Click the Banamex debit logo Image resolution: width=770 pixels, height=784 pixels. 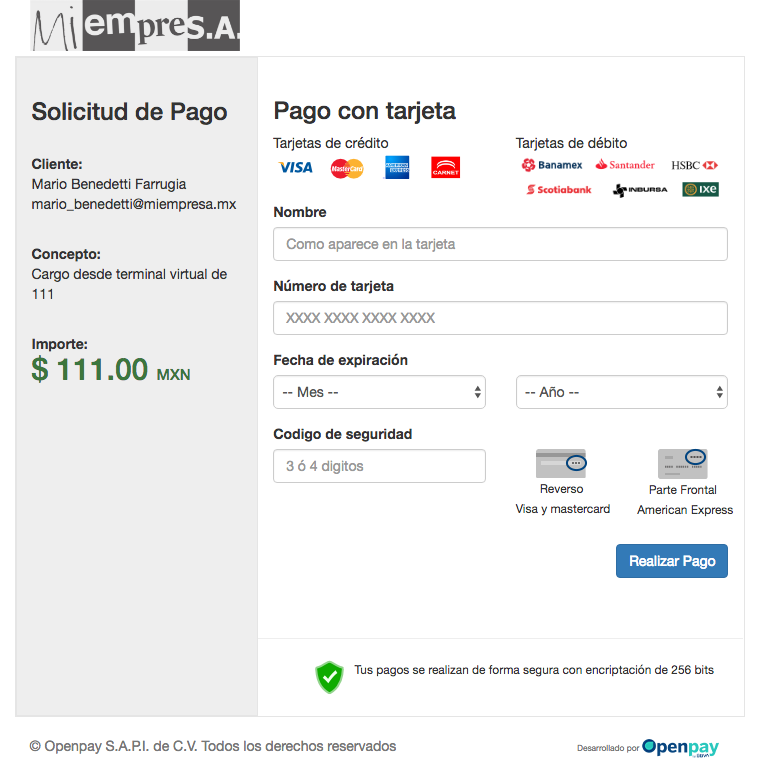[x=552, y=165]
